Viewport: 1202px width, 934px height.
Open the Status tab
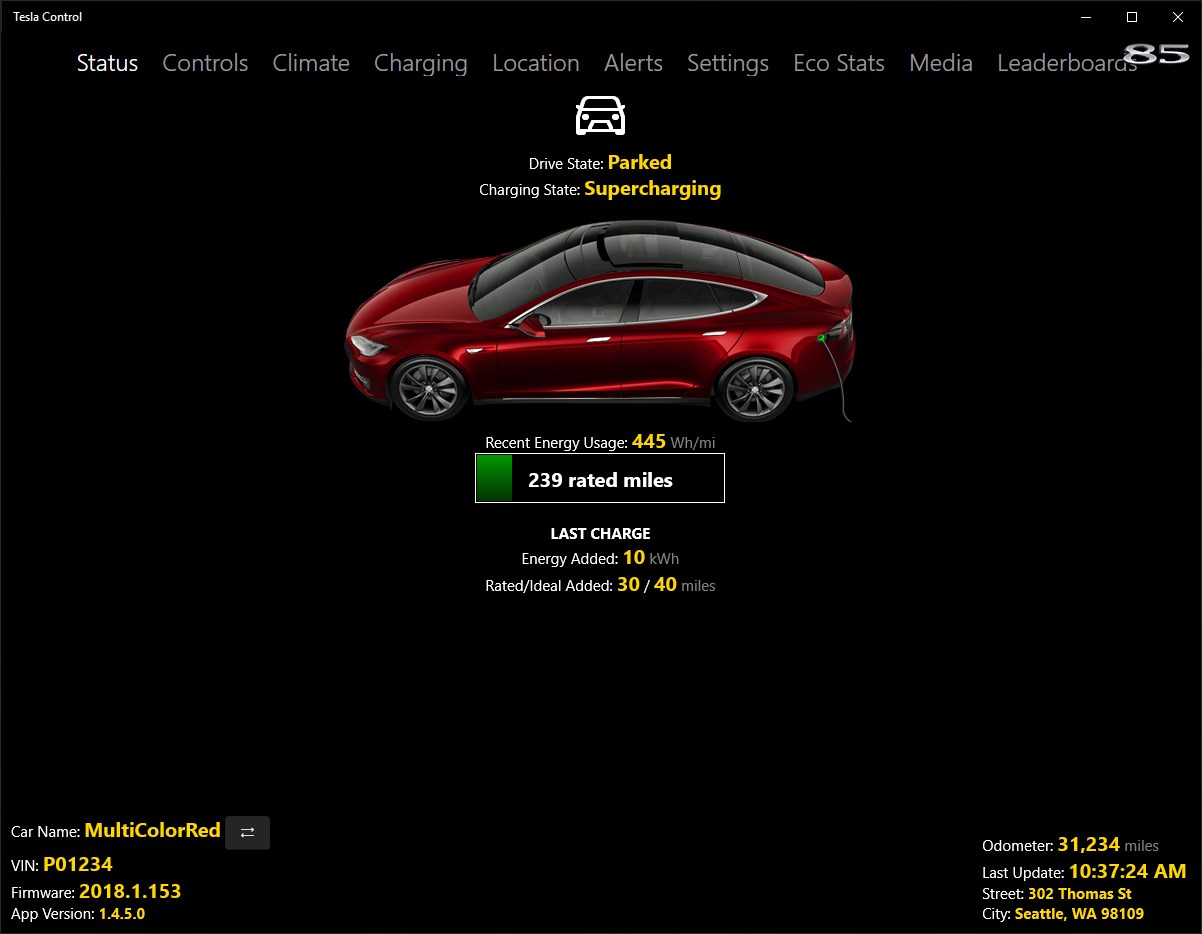[107, 63]
